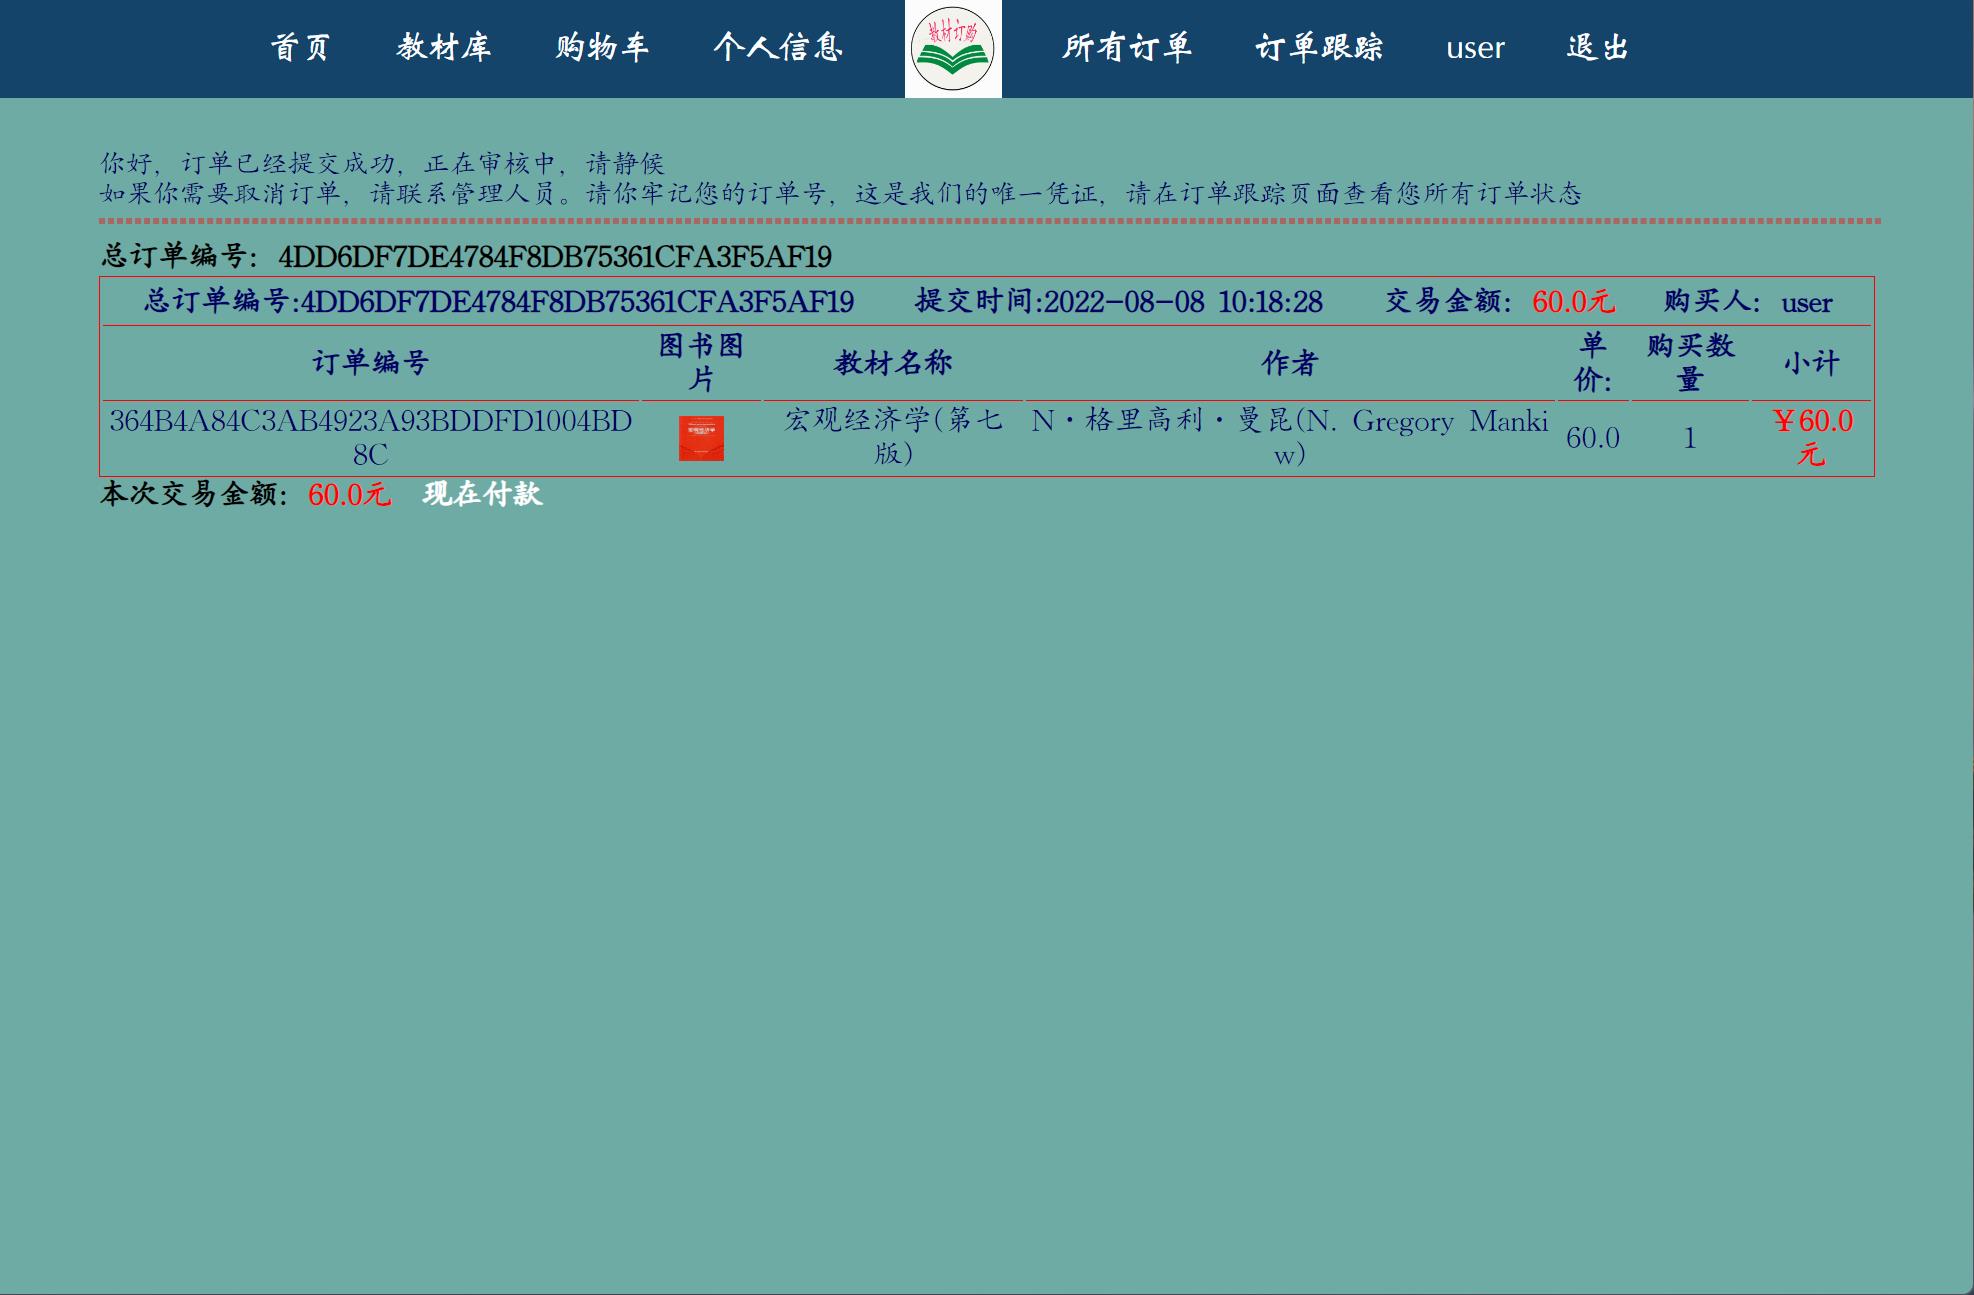Click the 购买数量 column header
Screen dimensions: 1974x1295
[1689, 363]
